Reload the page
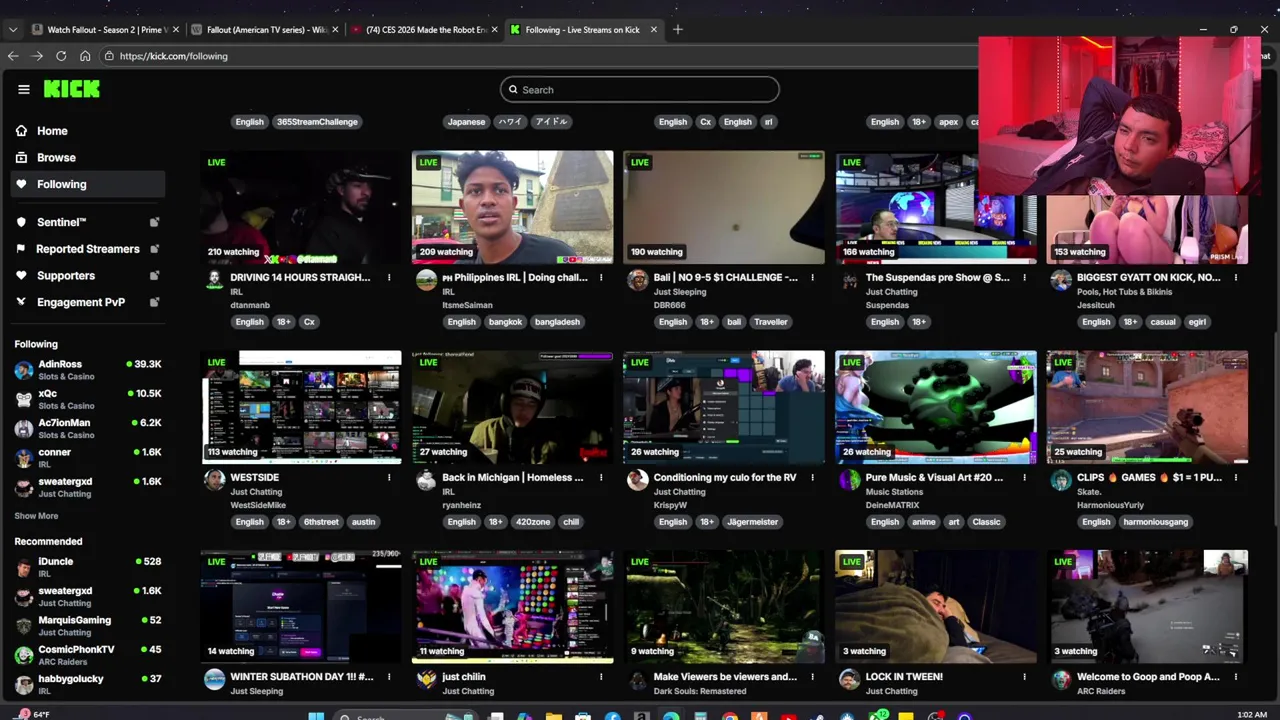Viewport: 1280px width, 720px height. (61, 56)
